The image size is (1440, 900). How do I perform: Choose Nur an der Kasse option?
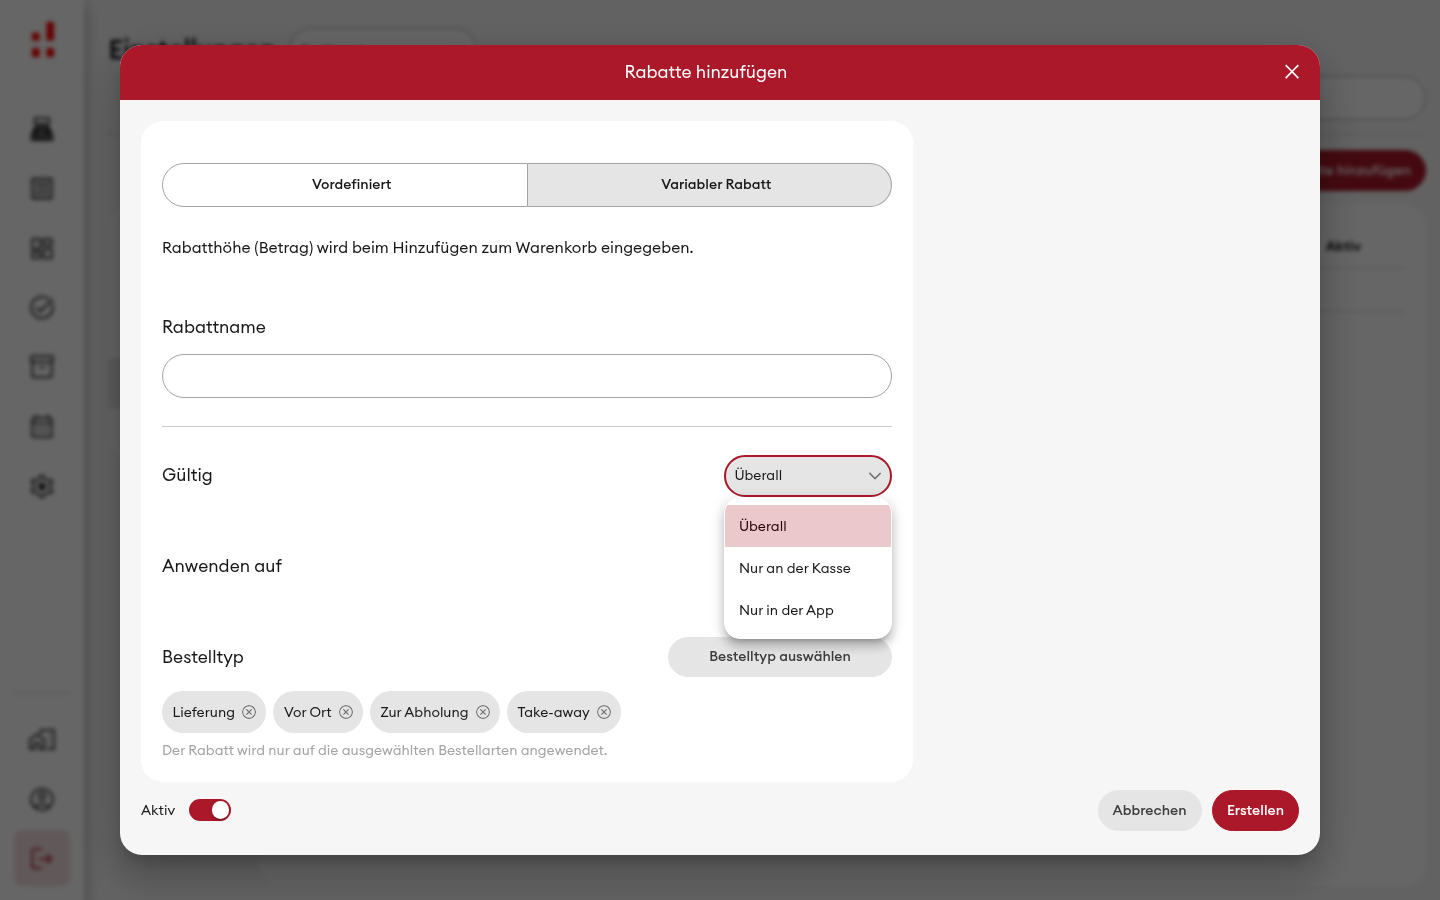[x=808, y=568]
